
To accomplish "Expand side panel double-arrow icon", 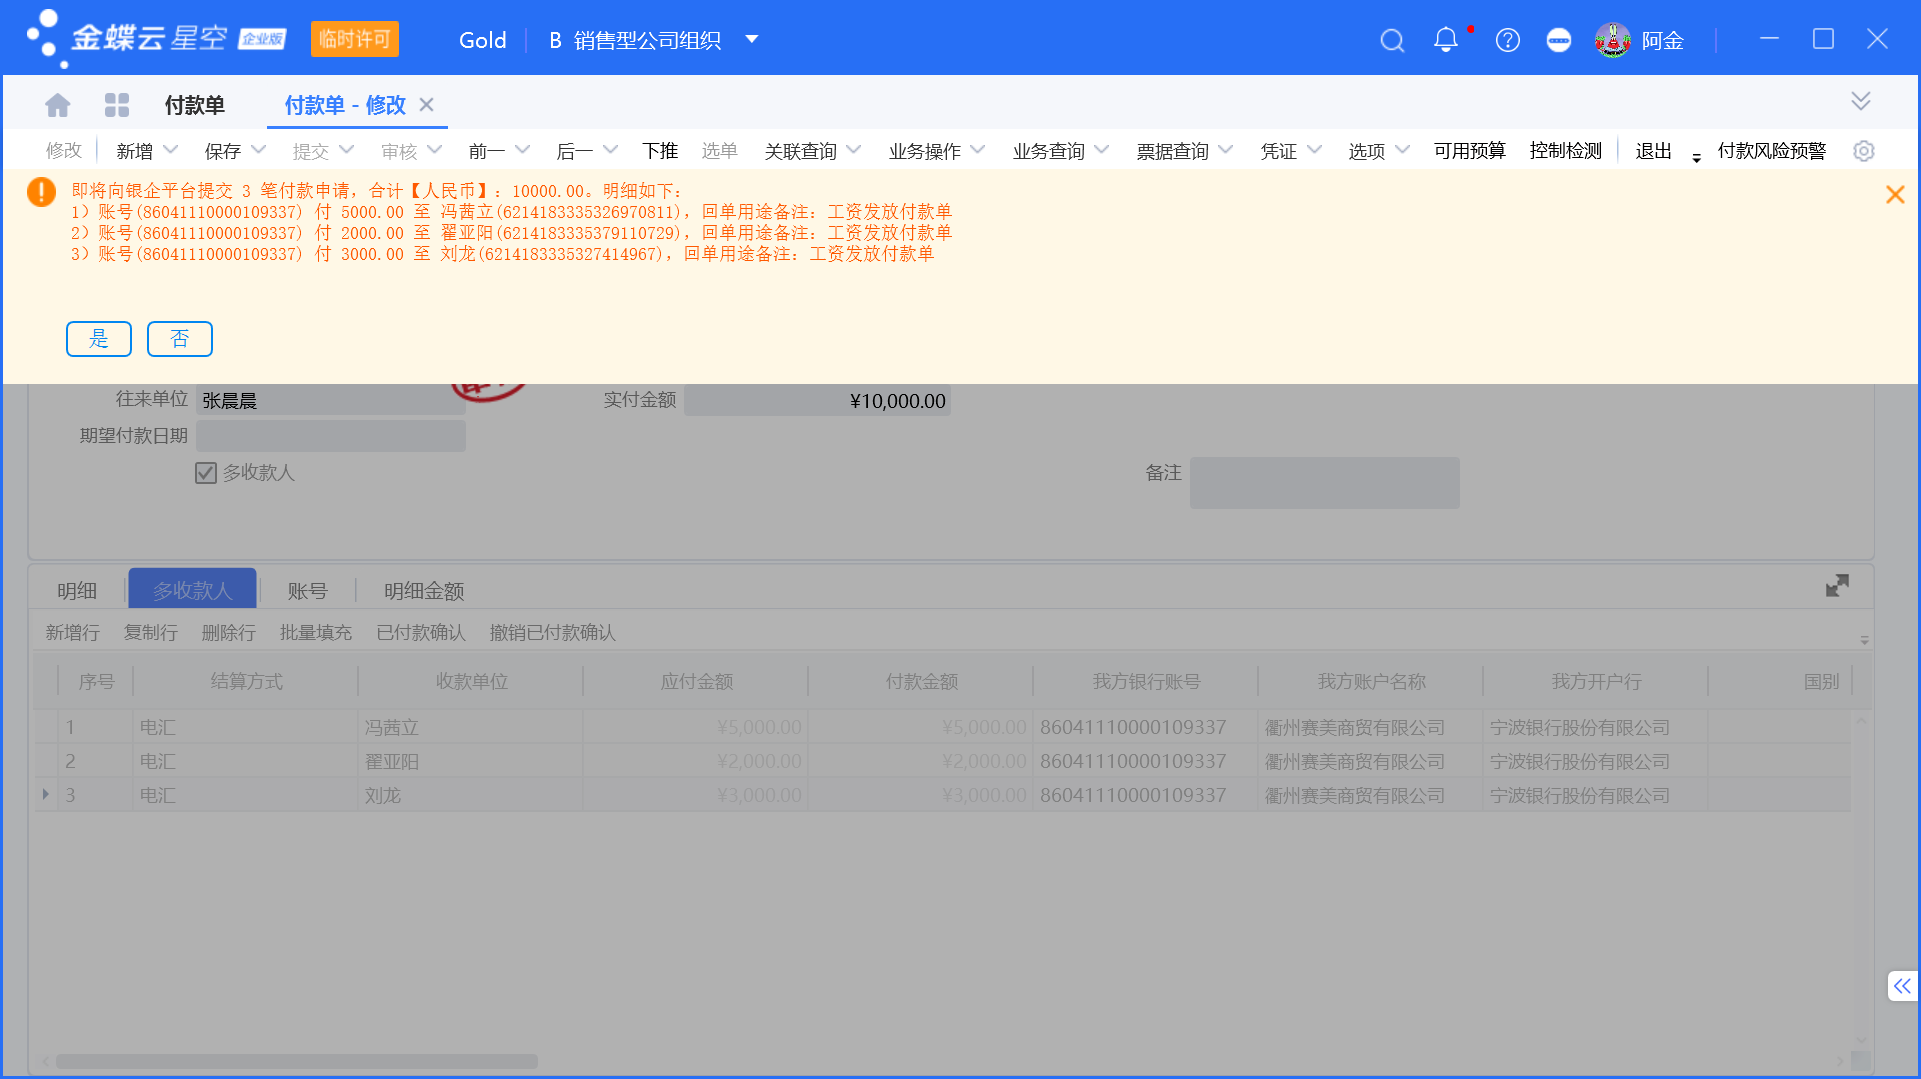I will (x=1901, y=986).
